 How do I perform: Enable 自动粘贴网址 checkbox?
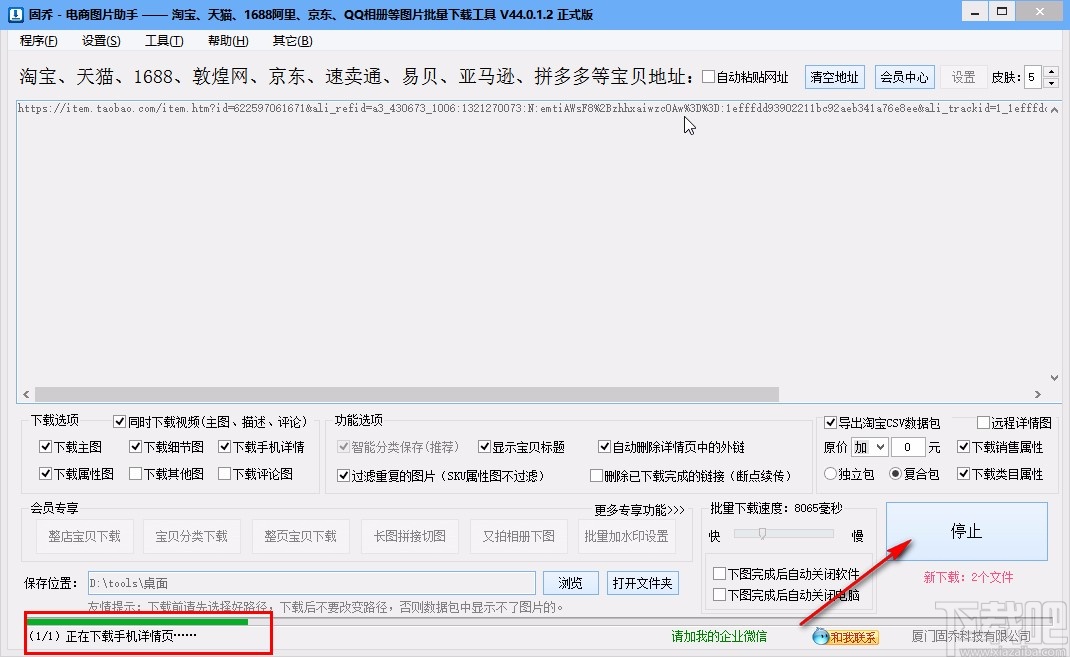[708, 77]
